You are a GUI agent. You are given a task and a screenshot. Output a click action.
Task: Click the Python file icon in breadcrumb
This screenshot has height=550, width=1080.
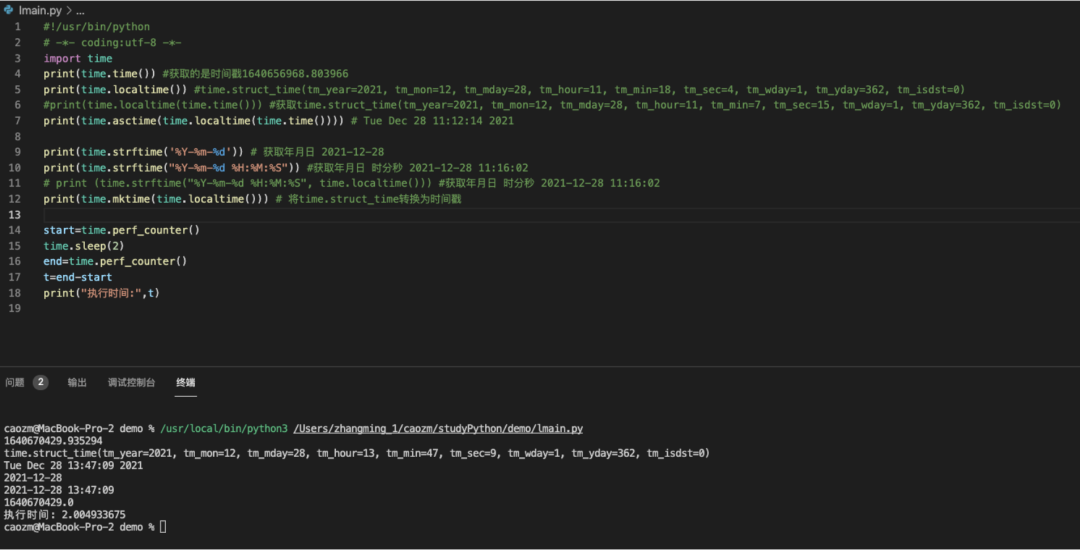coord(8,10)
